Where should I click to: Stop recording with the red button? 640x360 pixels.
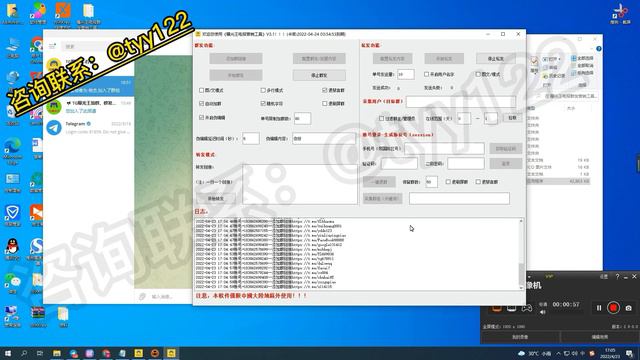(613, 308)
